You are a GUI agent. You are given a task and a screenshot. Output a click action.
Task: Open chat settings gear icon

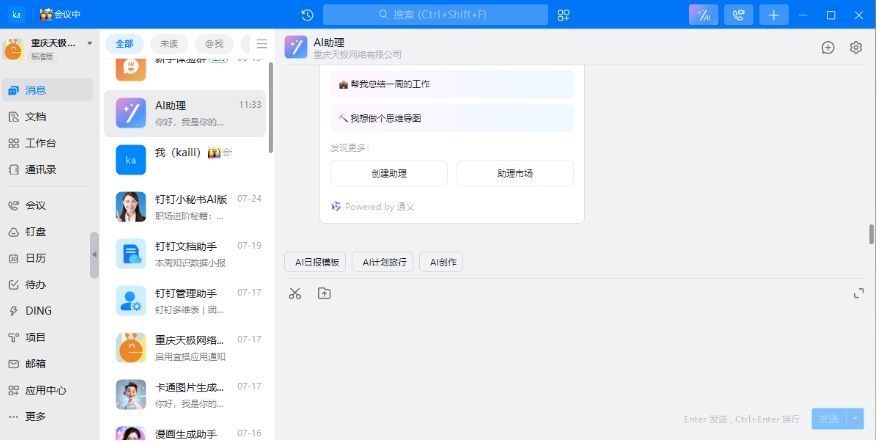tap(856, 47)
